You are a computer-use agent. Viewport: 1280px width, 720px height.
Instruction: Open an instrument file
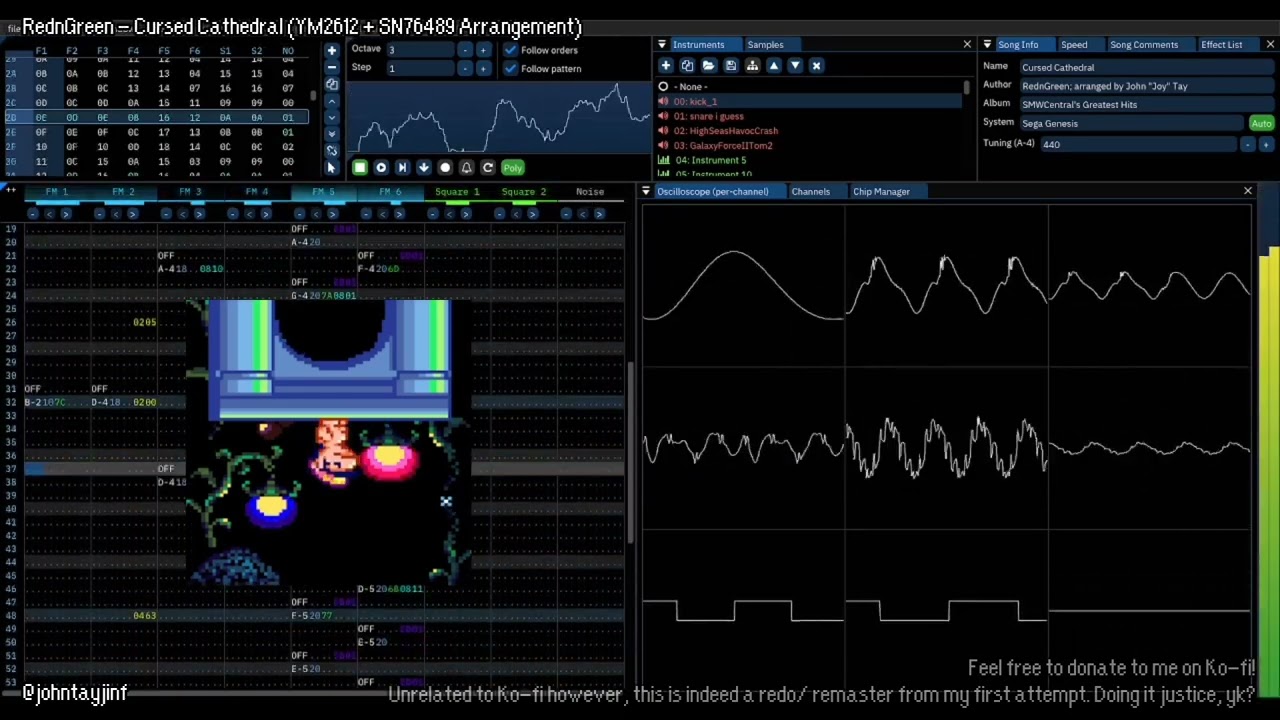click(709, 66)
